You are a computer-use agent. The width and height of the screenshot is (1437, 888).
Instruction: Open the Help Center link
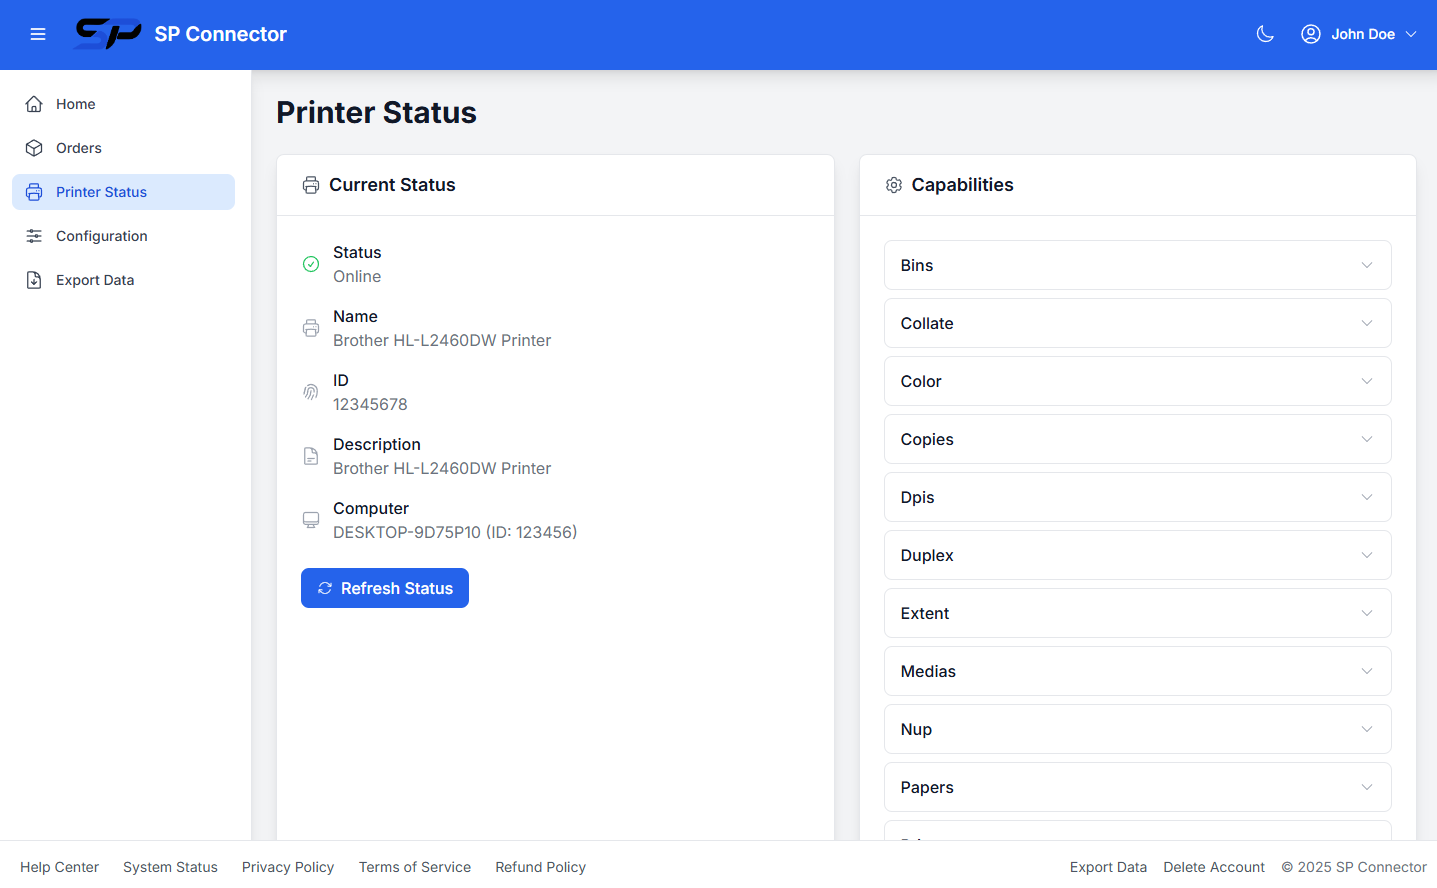[x=59, y=867]
